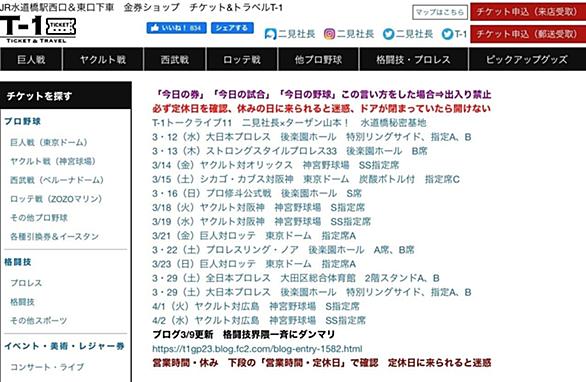
Task: Click 「今日の券」 purple warning notice line
Action: [324, 94]
